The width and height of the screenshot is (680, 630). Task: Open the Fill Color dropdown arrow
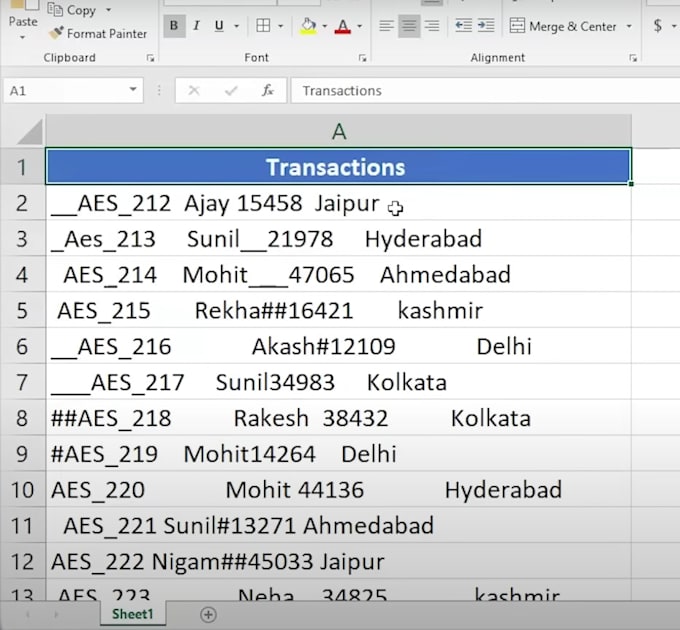[x=325, y=26]
